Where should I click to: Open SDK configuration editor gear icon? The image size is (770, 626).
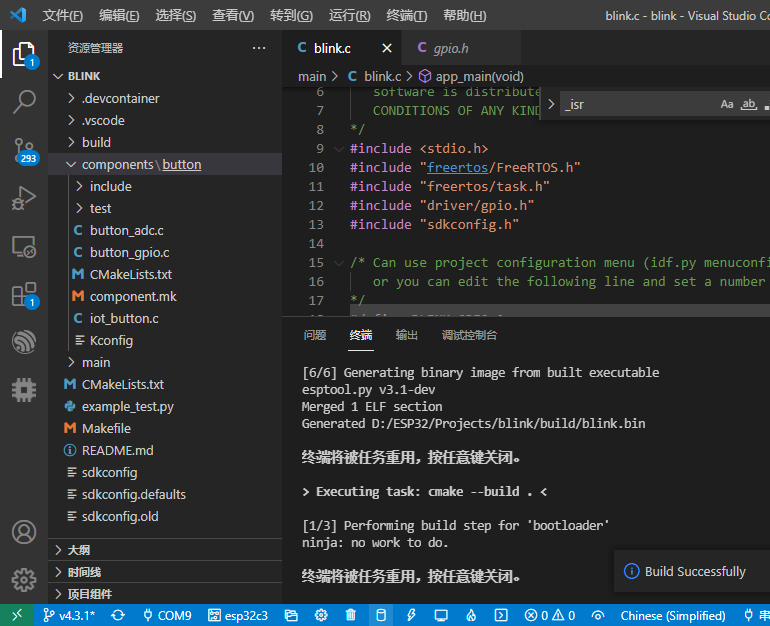pos(321,615)
